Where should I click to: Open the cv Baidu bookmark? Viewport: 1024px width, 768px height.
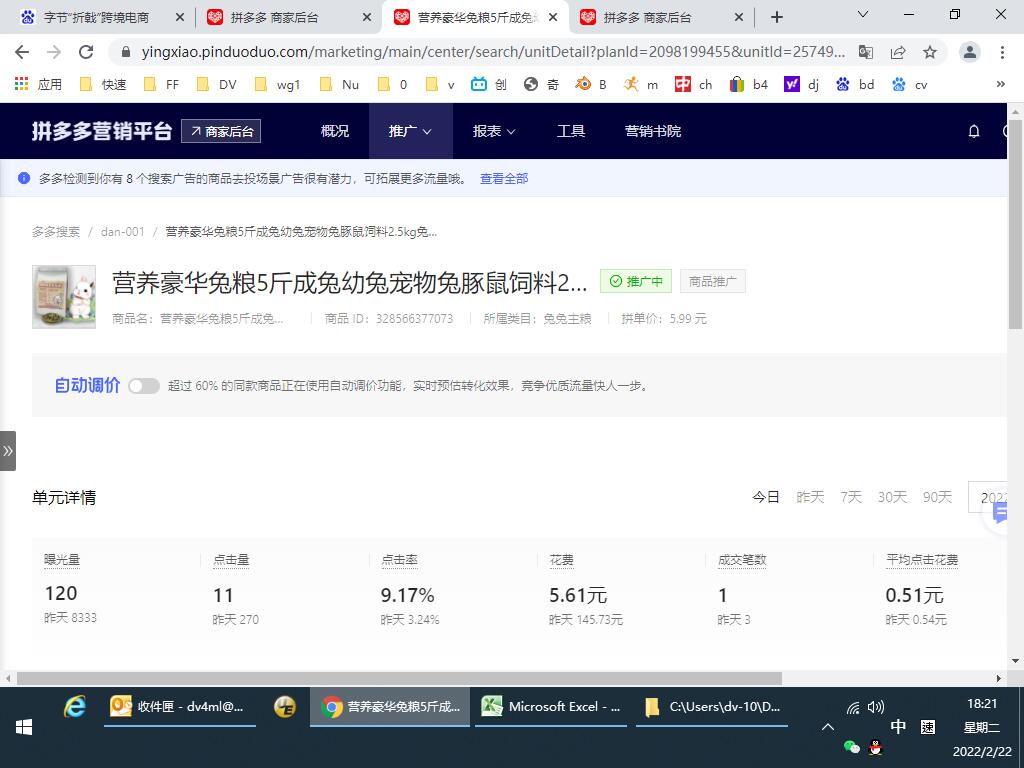(x=910, y=84)
